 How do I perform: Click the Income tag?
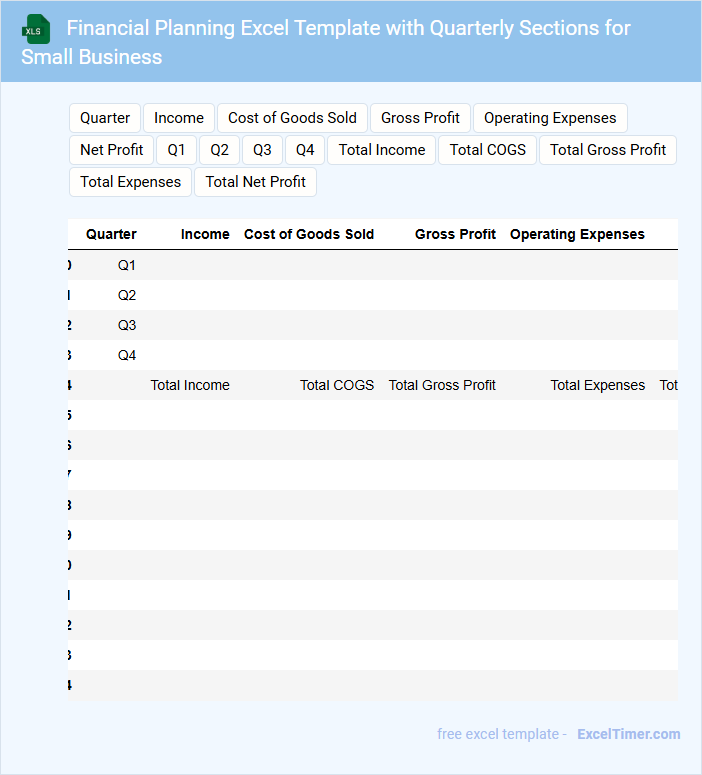click(x=179, y=118)
